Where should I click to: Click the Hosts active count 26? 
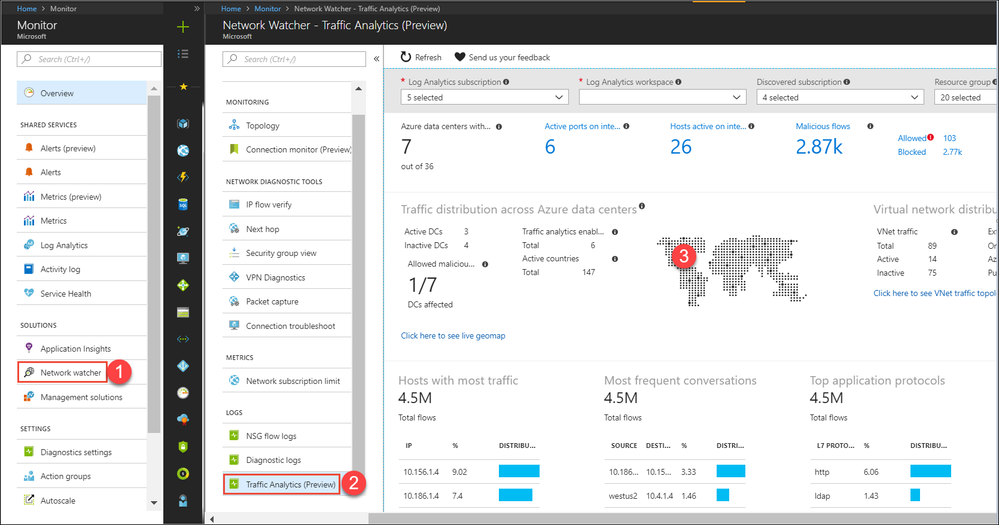pyautogui.click(x=680, y=147)
